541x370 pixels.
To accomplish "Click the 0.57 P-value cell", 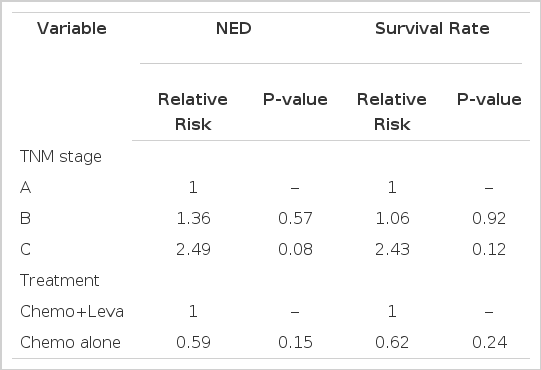I will click(295, 218).
